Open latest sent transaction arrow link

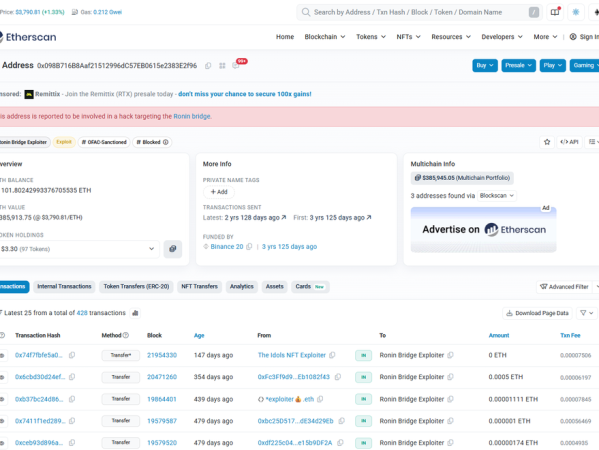283,217
